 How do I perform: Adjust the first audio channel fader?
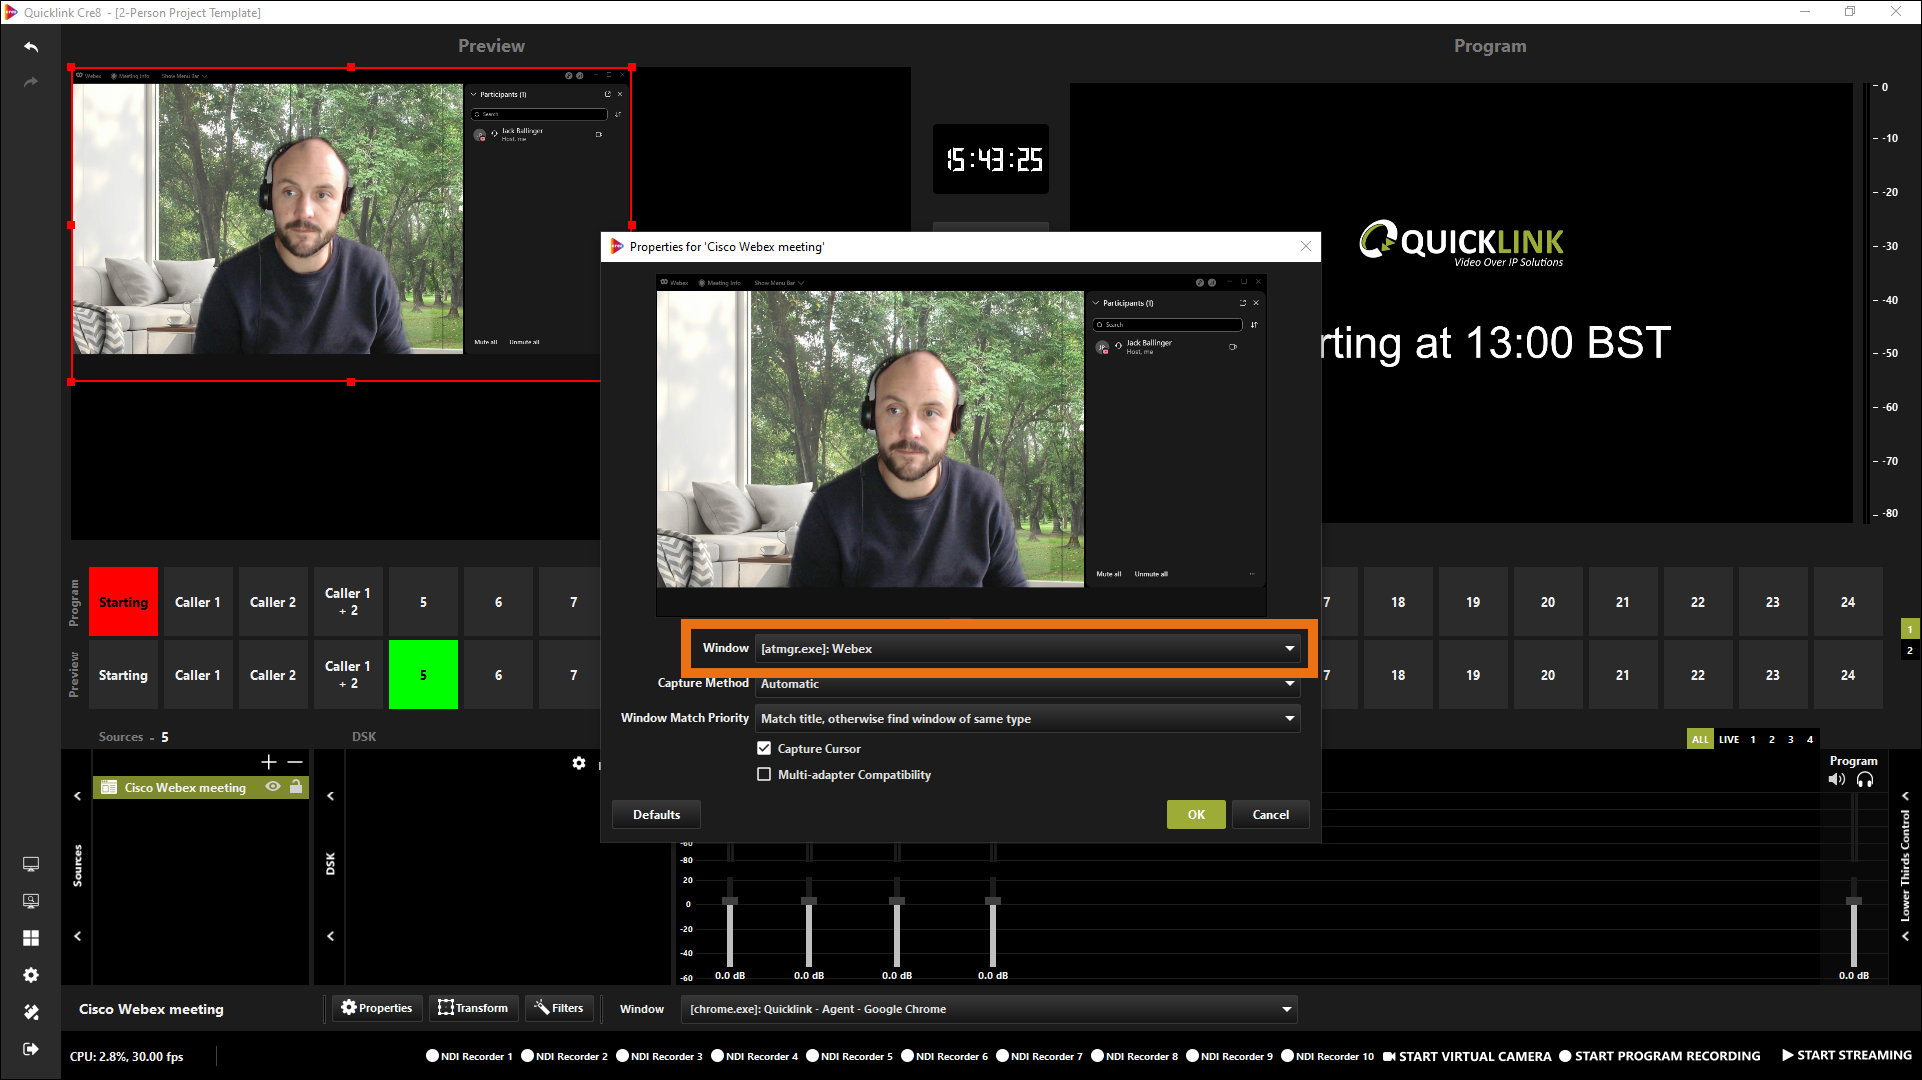tap(730, 901)
